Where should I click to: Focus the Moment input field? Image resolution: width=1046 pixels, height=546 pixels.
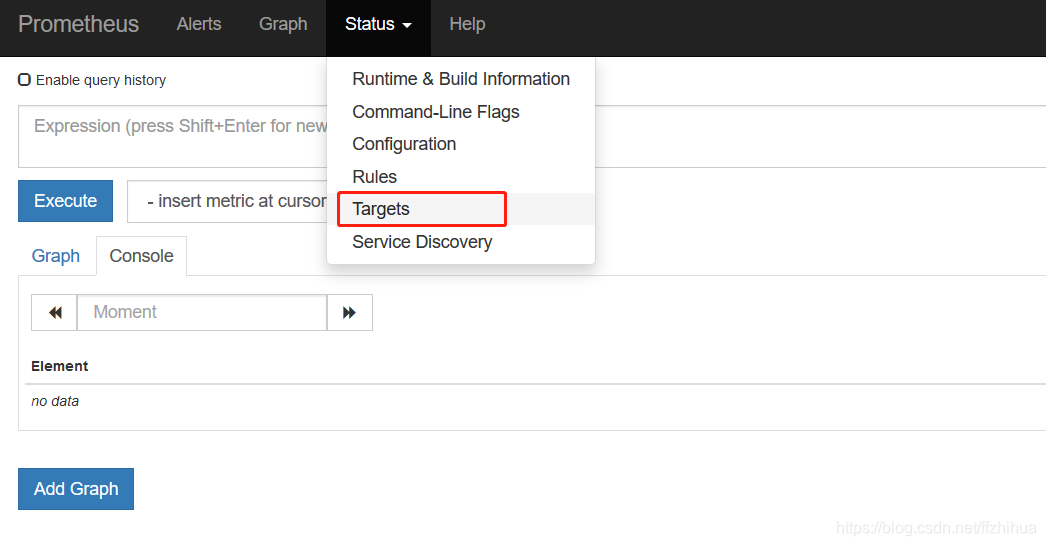[202, 312]
